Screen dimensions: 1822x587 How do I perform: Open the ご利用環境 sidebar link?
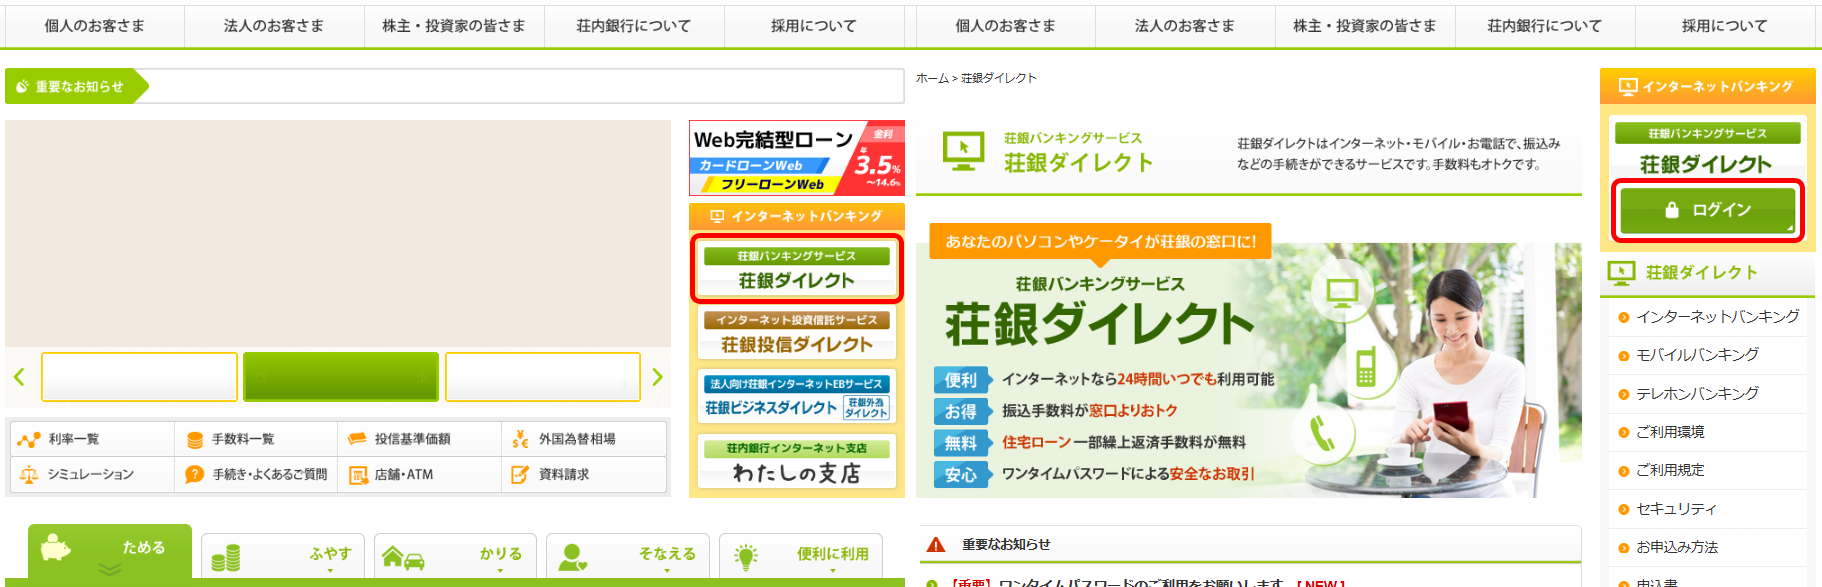[x=1670, y=432]
